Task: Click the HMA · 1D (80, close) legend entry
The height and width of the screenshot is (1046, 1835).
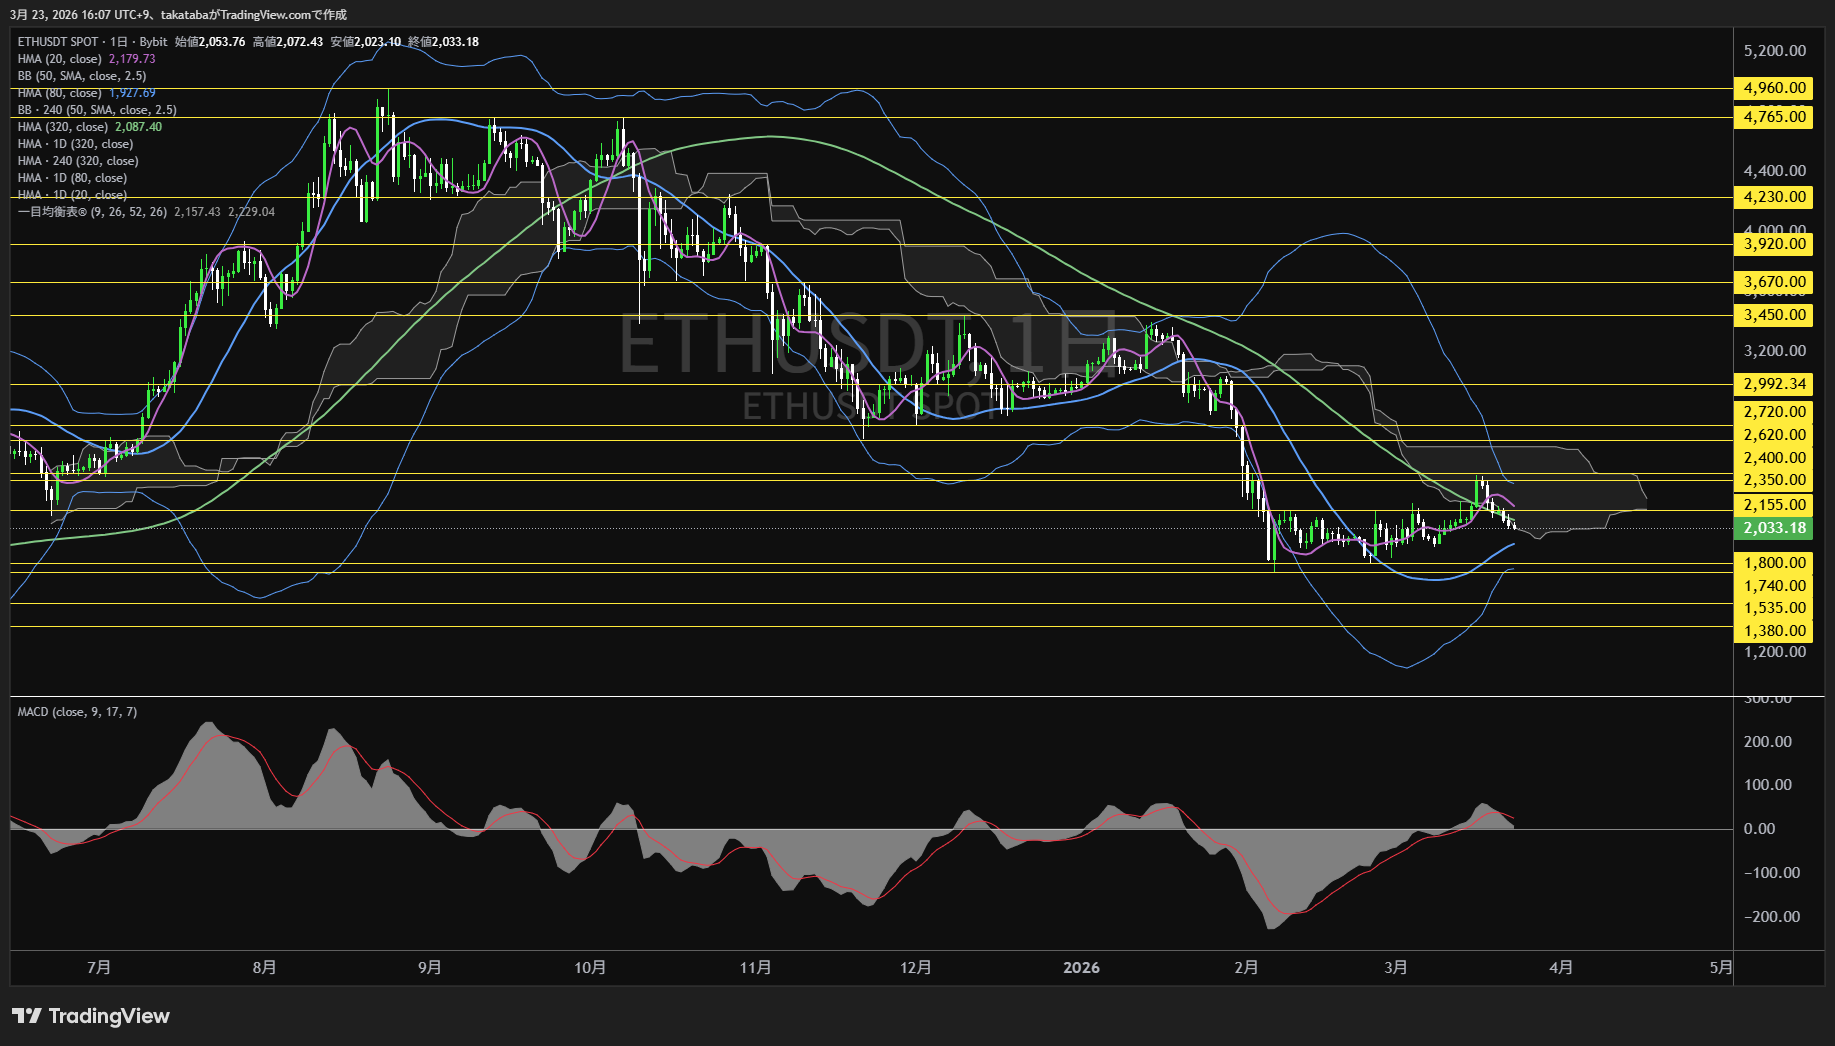Action: tap(72, 178)
